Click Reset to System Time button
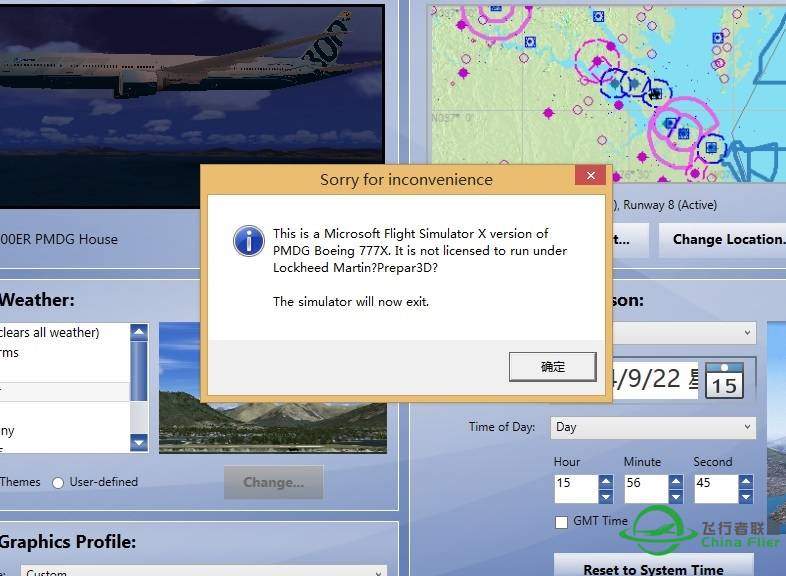This screenshot has height=576, width=786. 653,565
